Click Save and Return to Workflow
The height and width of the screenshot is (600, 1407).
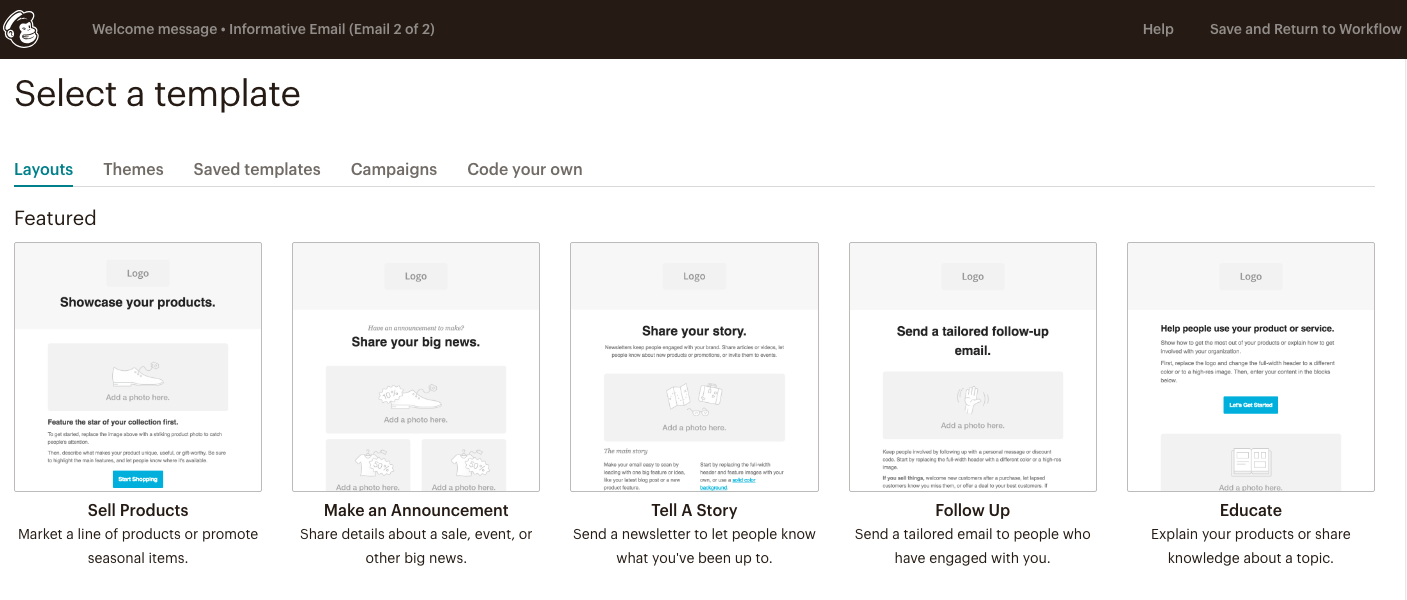(x=1305, y=29)
